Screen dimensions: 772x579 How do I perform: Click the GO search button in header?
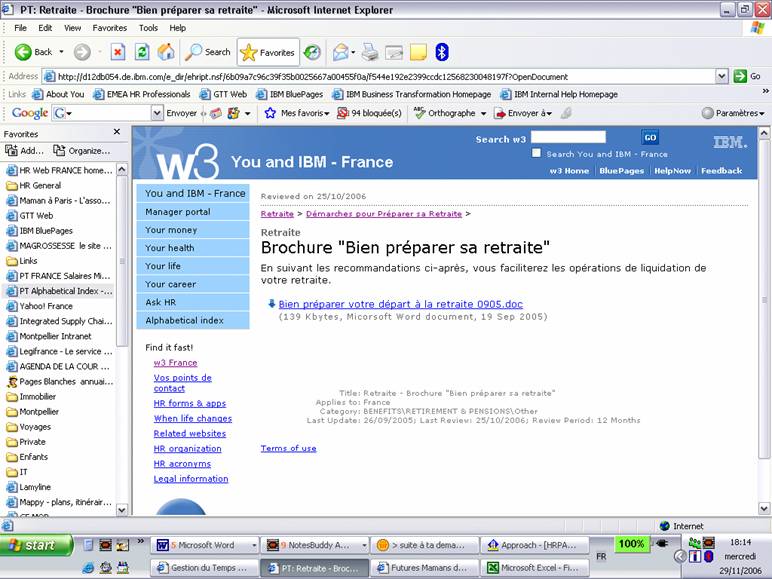tap(650, 137)
